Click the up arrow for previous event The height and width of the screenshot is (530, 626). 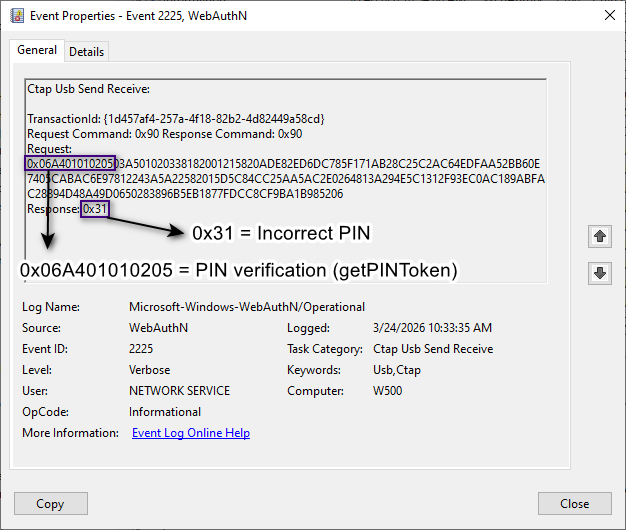(600, 236)
